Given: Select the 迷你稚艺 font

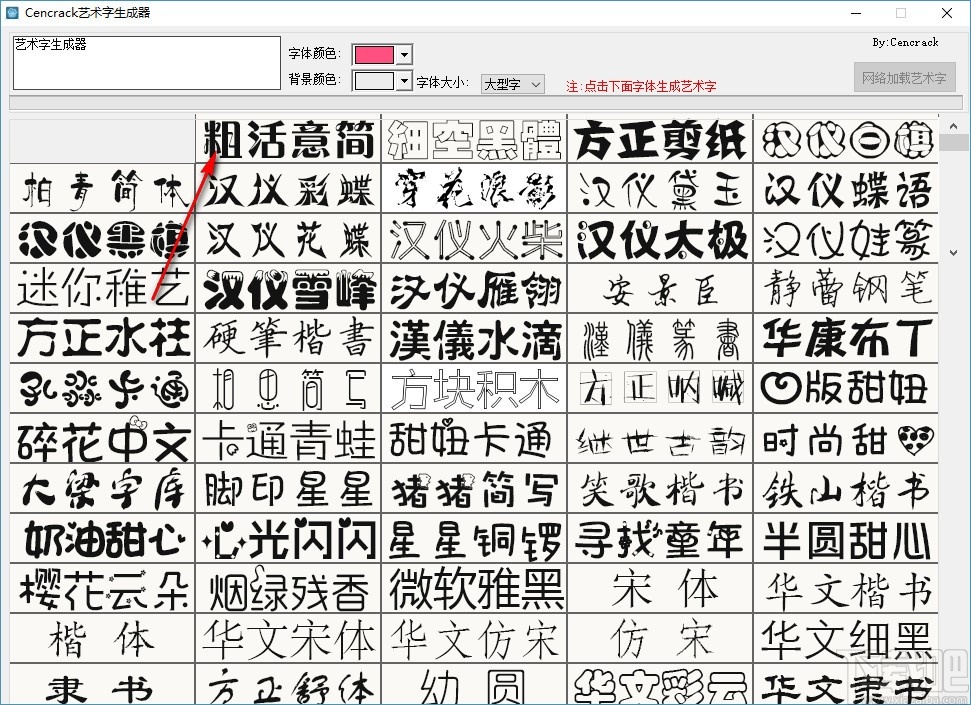Looking at the screenshot, I should coord(100,290).
